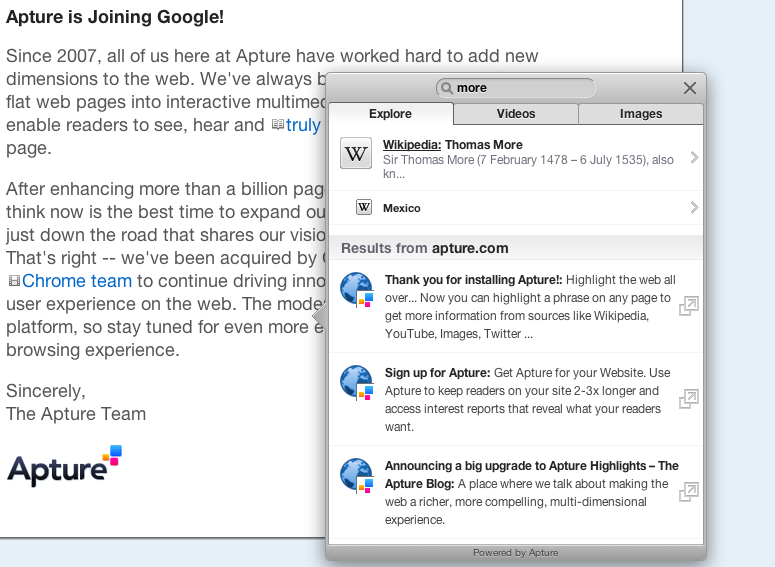Open the Chrome team link
The width and height of the screenshot is (775, 567).
[x=77, y=281]
